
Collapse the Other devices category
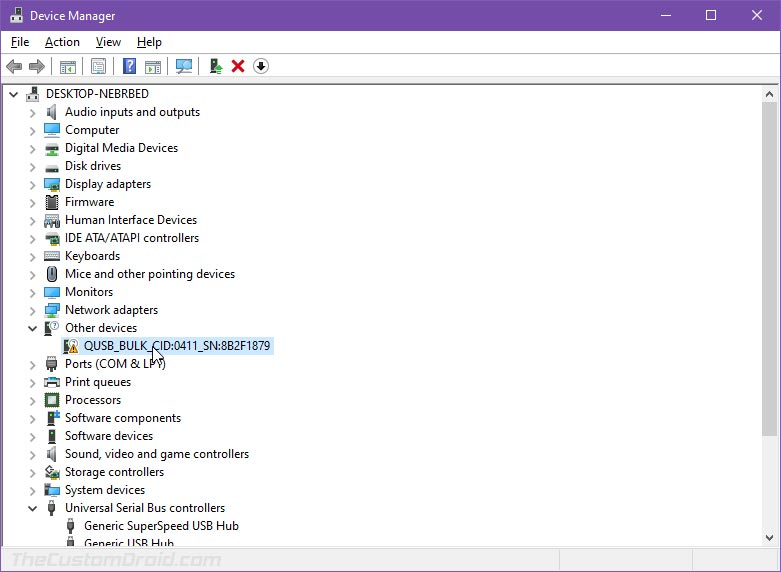click(33, 328)
